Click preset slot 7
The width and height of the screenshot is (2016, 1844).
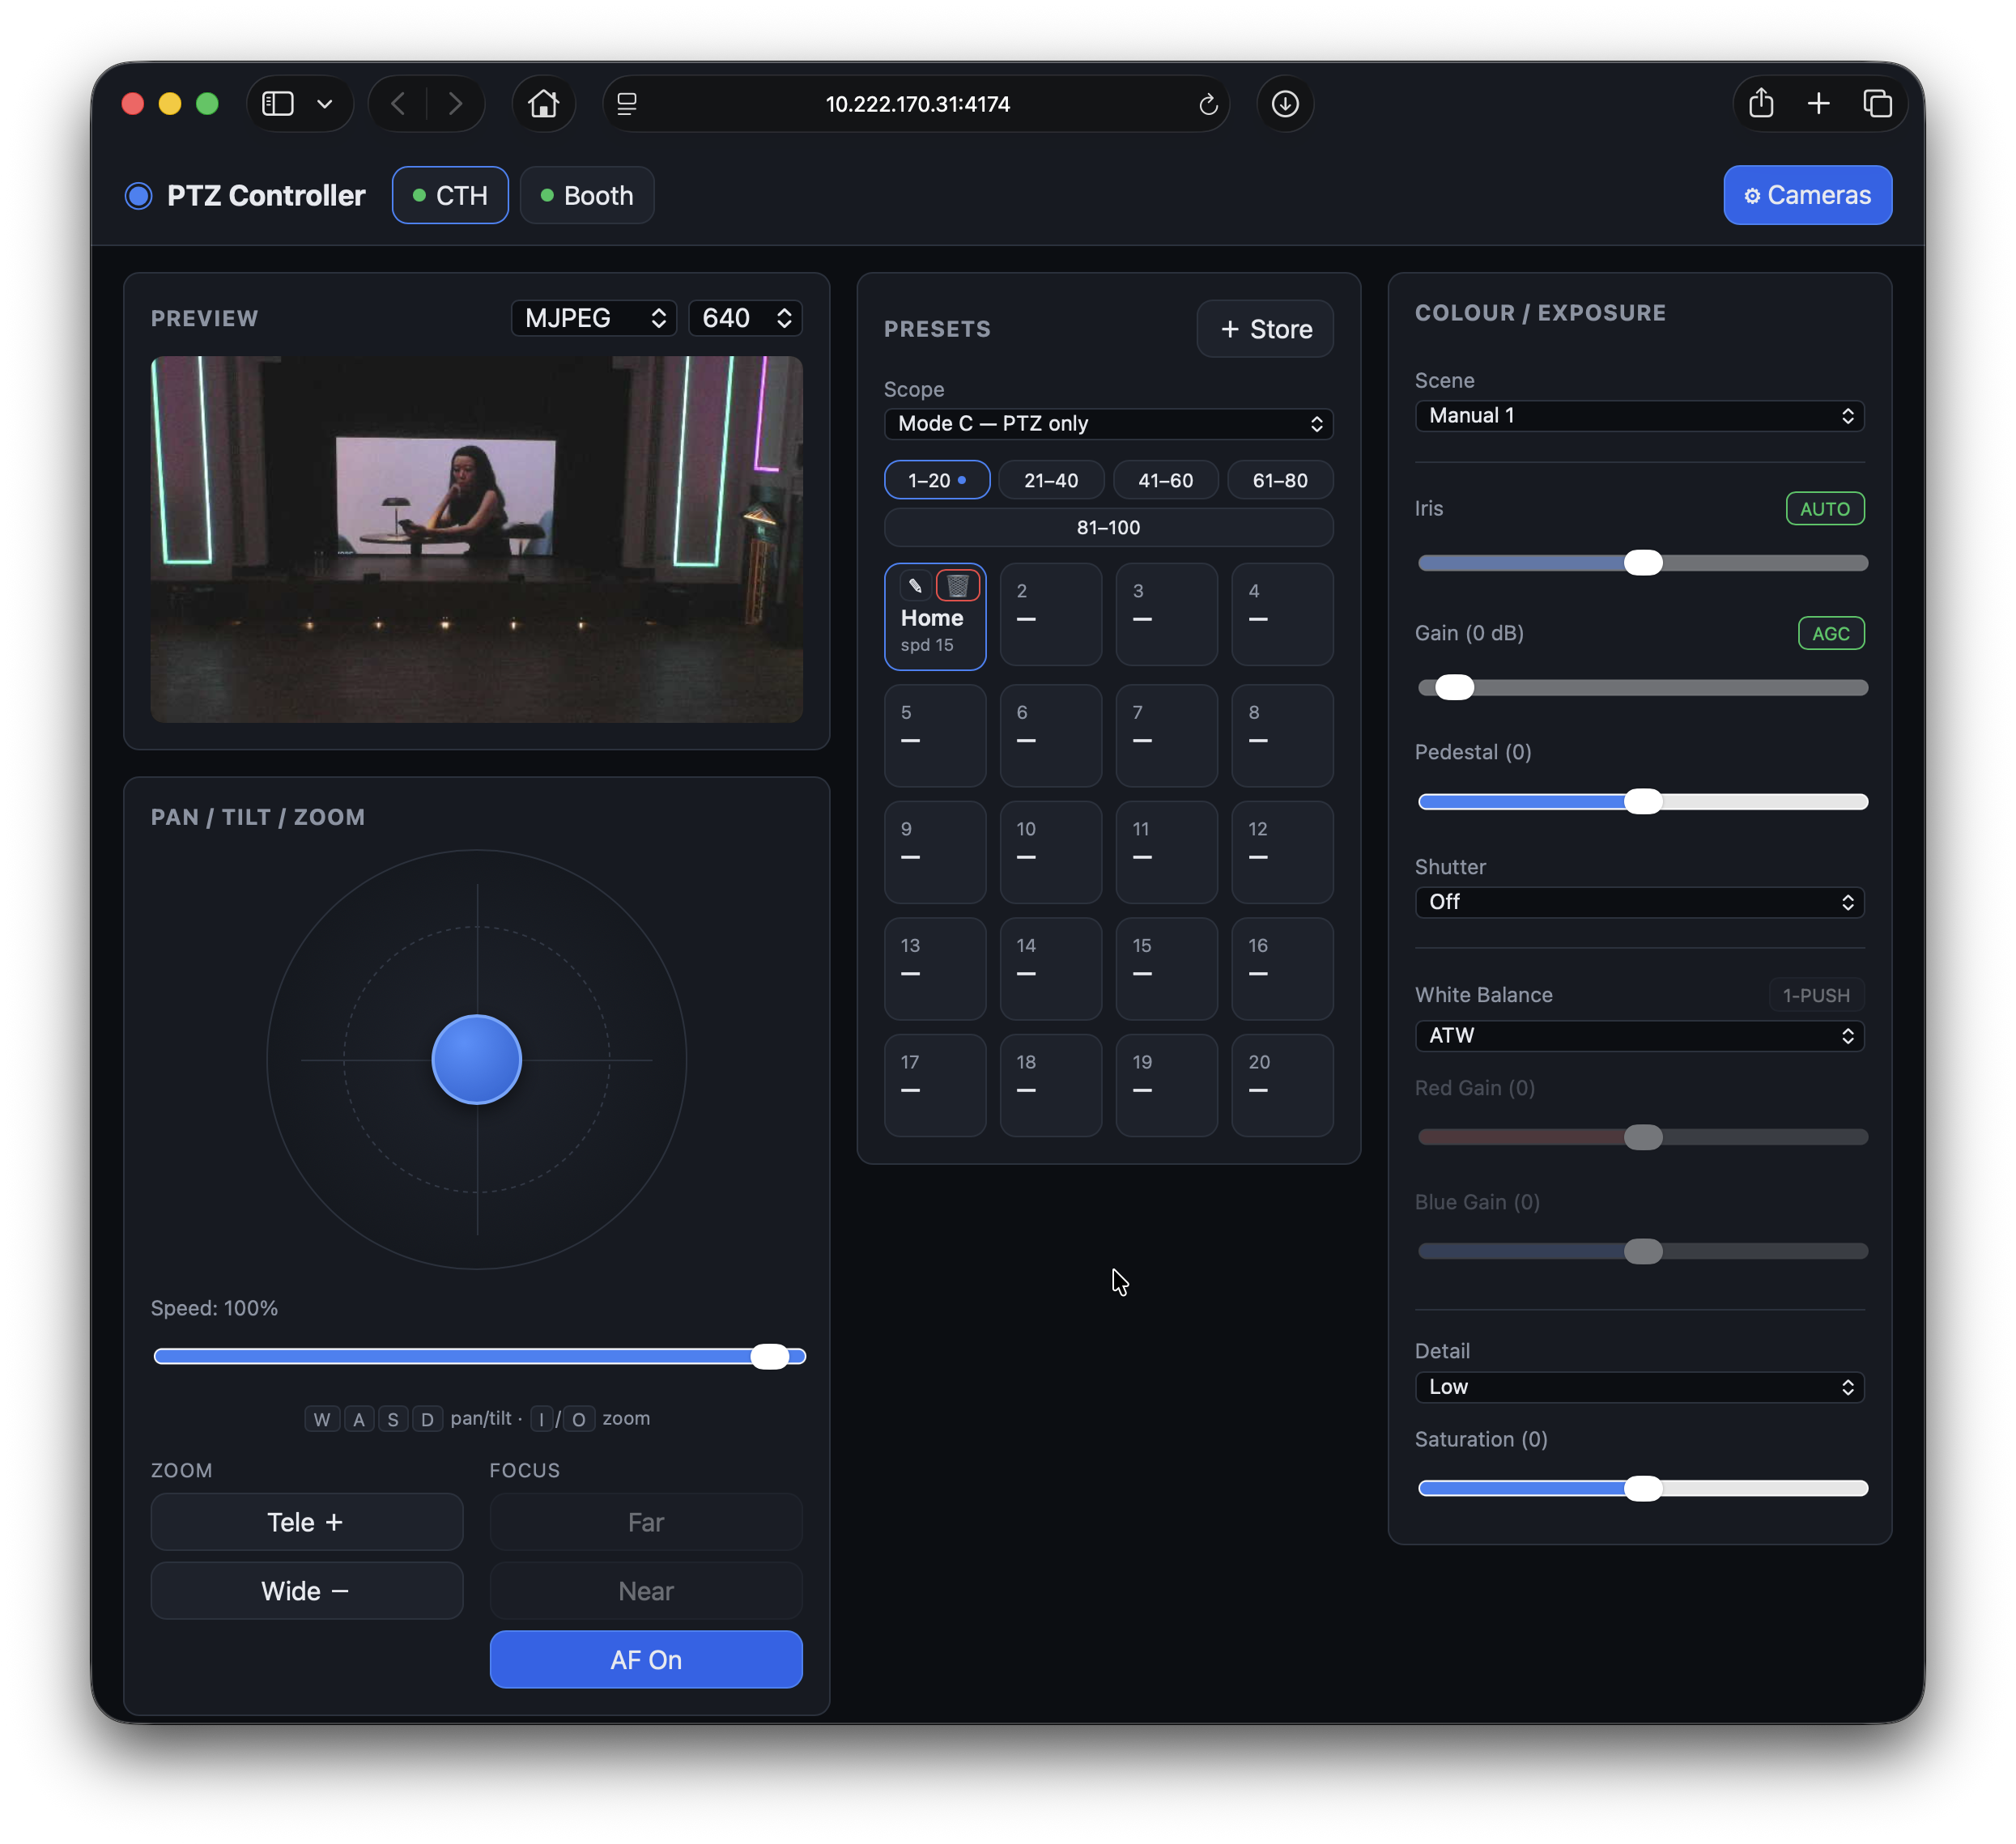[1167, 736]
